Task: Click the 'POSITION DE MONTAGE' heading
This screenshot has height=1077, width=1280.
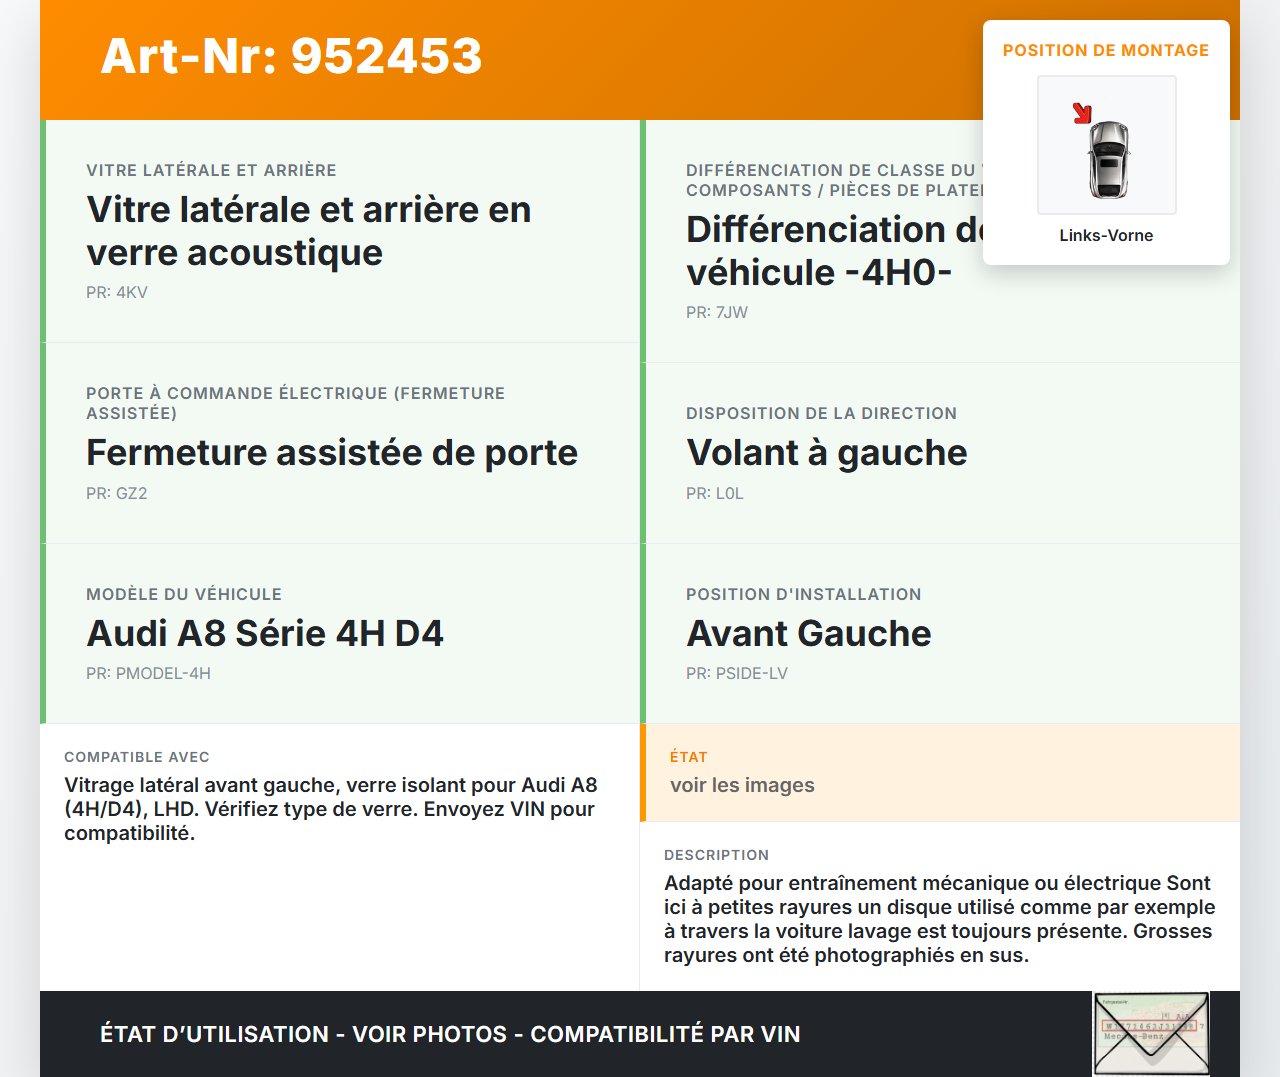Action: click(1106, 50)
